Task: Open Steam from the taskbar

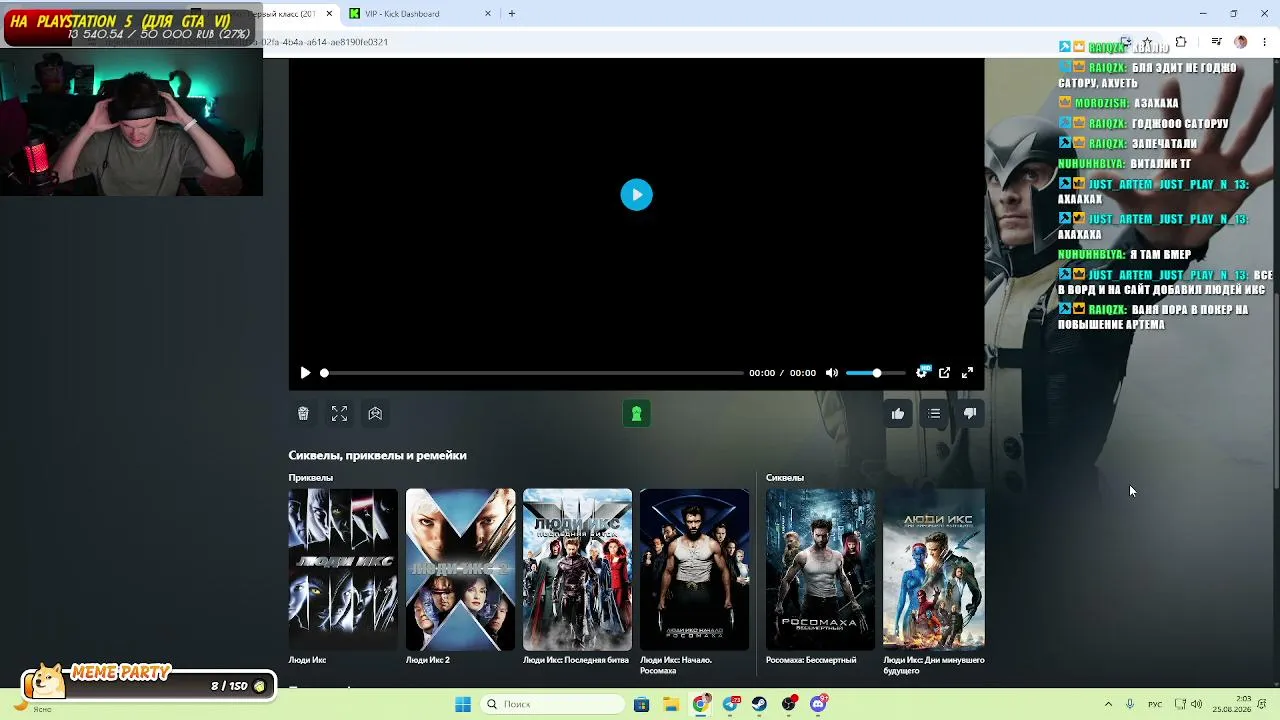Action: tap(759, 704)
